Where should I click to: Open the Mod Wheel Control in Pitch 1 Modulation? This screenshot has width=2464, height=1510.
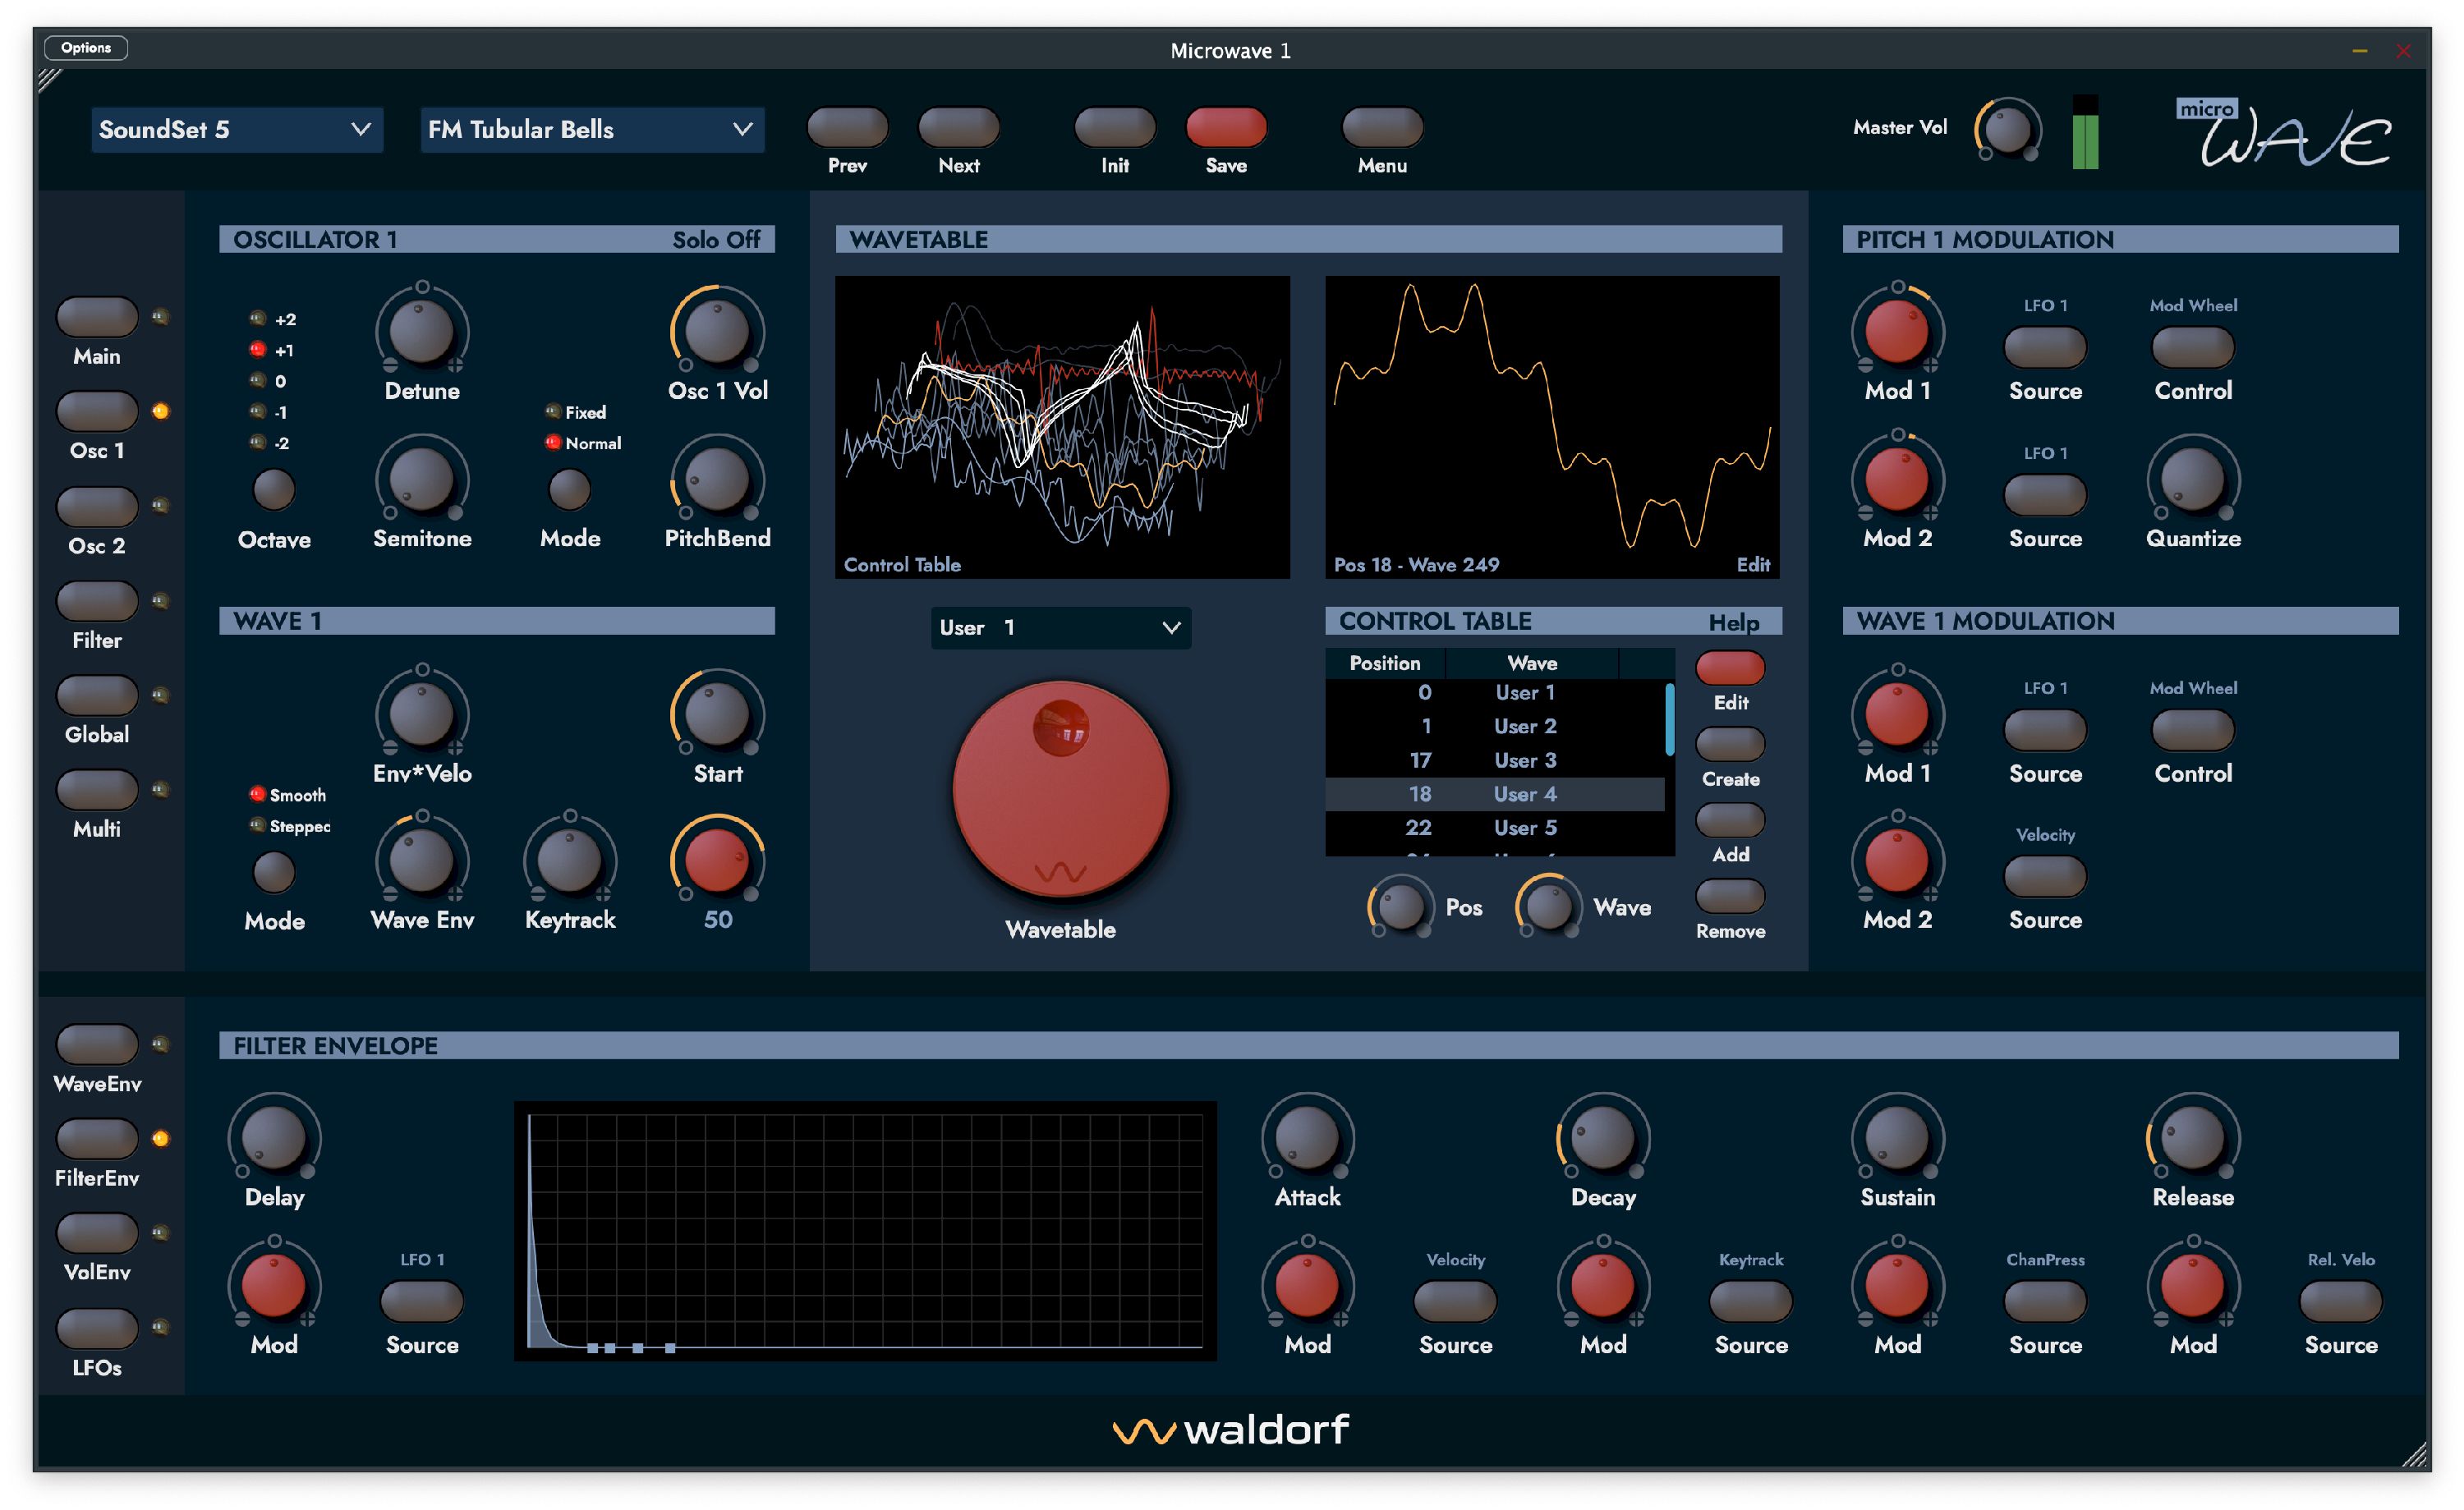pyautogui.click(x=2192, y=347)
